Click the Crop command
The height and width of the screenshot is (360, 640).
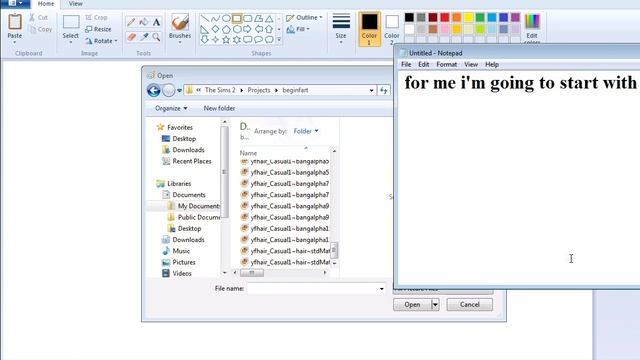[96, 18]
